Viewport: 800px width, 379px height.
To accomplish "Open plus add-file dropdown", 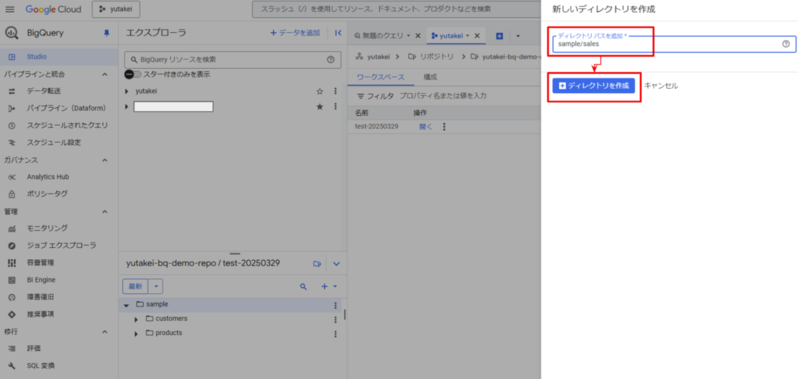I will pyautogui.click(x=329, y=287).
